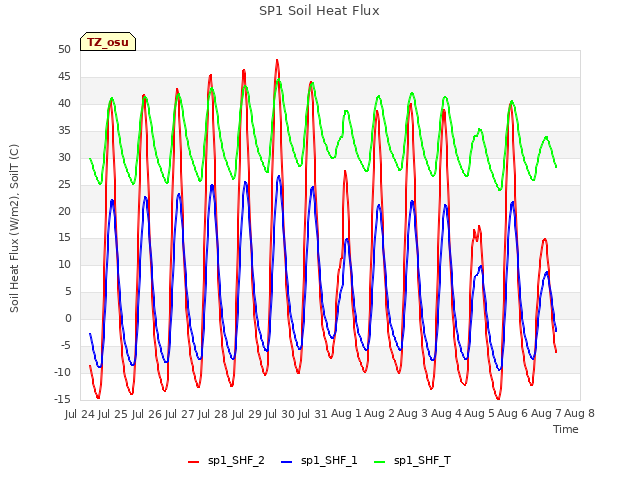Toggle the sp1_SHF_2 legend entry
This screenshot has width=640, height=480.
[x=226, y=461]
